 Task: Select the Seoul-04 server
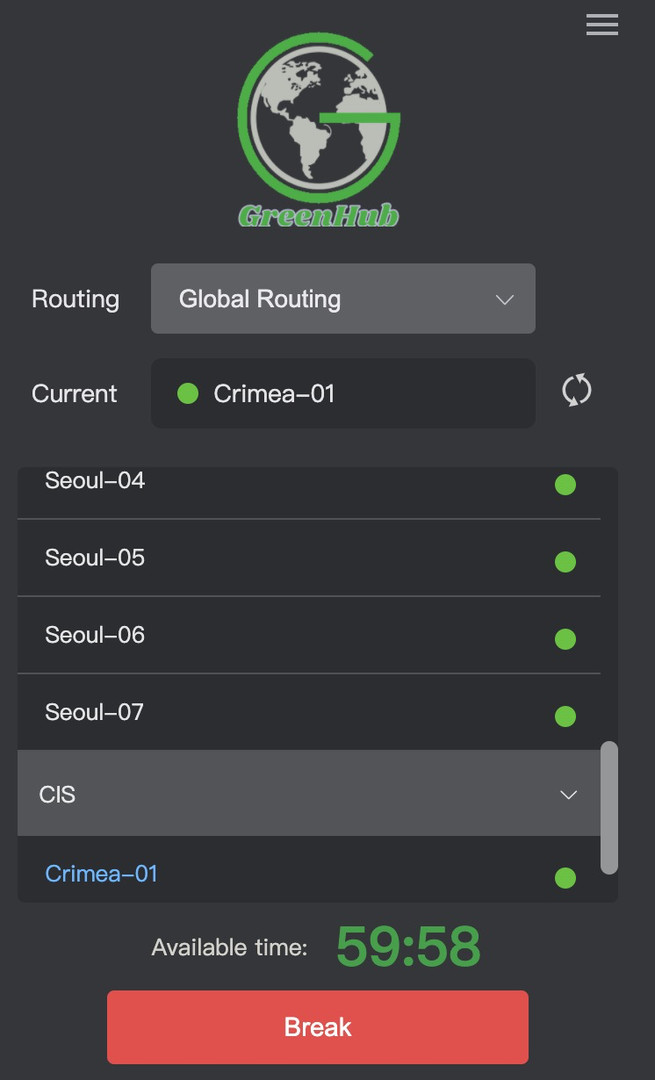pyautogui.click(x=95, y=481)
